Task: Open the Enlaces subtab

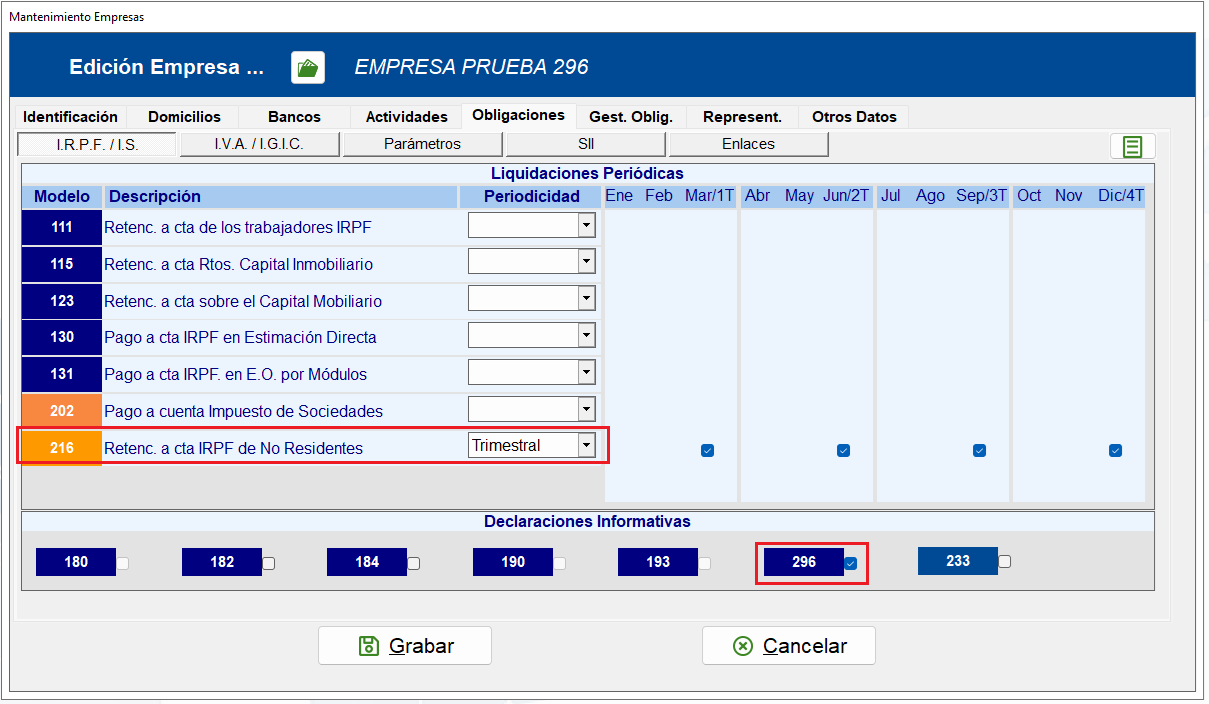Action: click(x=747, y=143)
